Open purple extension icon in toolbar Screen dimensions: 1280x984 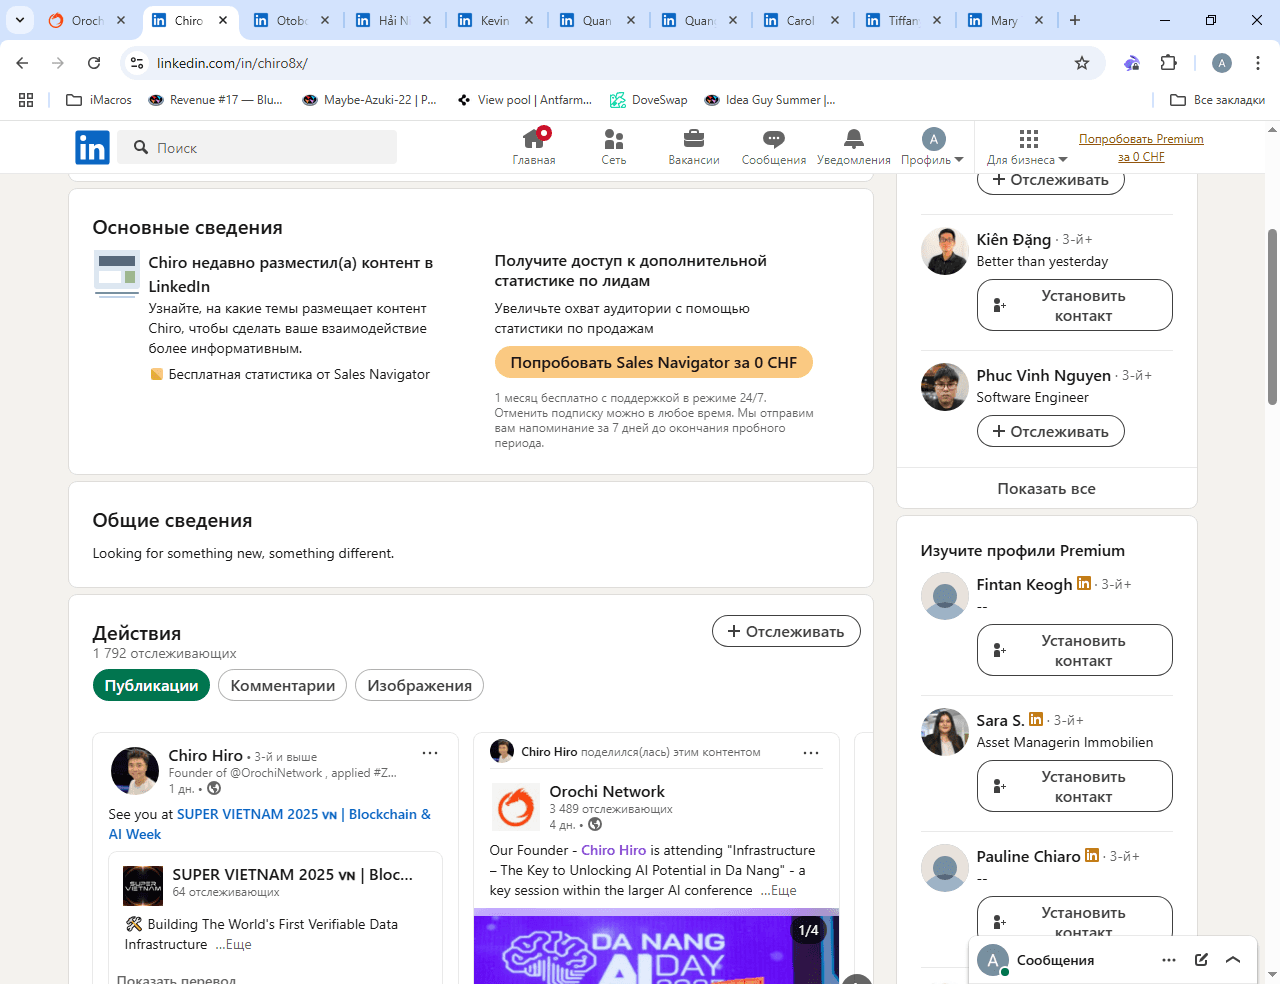click(1132, 63)
